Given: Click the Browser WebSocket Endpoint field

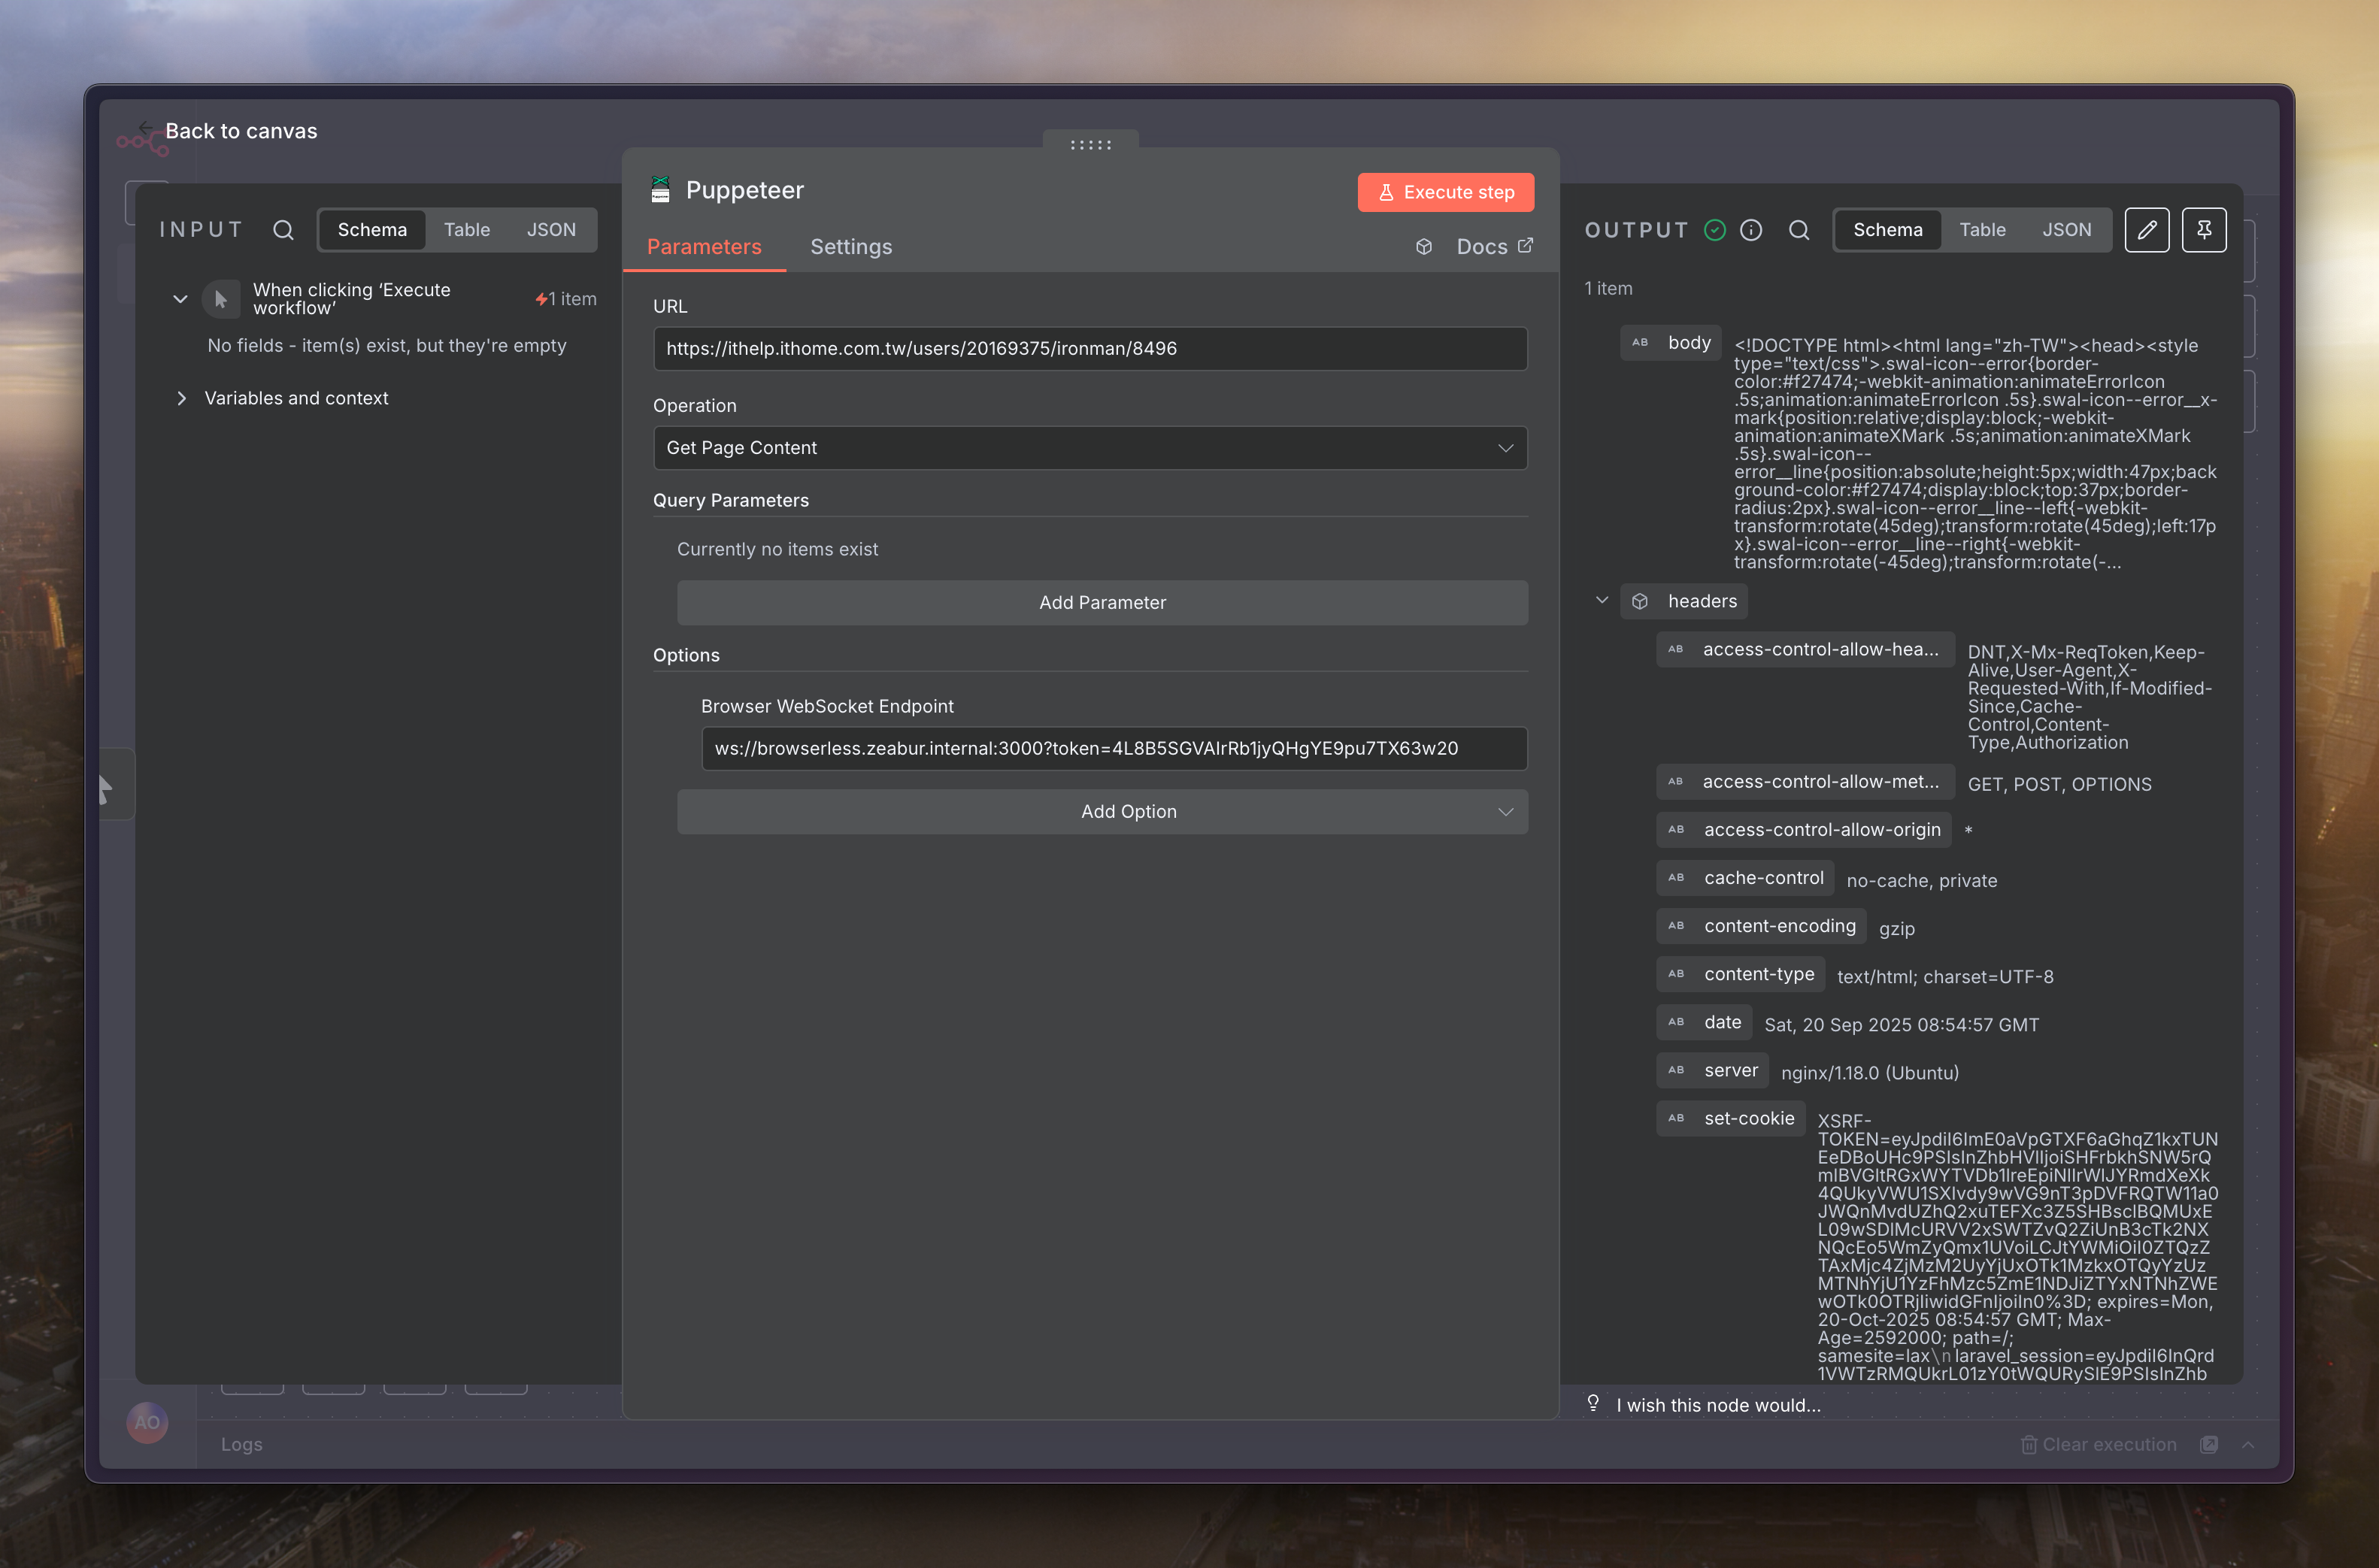Looking at the screenshot, I should 1113,749.
